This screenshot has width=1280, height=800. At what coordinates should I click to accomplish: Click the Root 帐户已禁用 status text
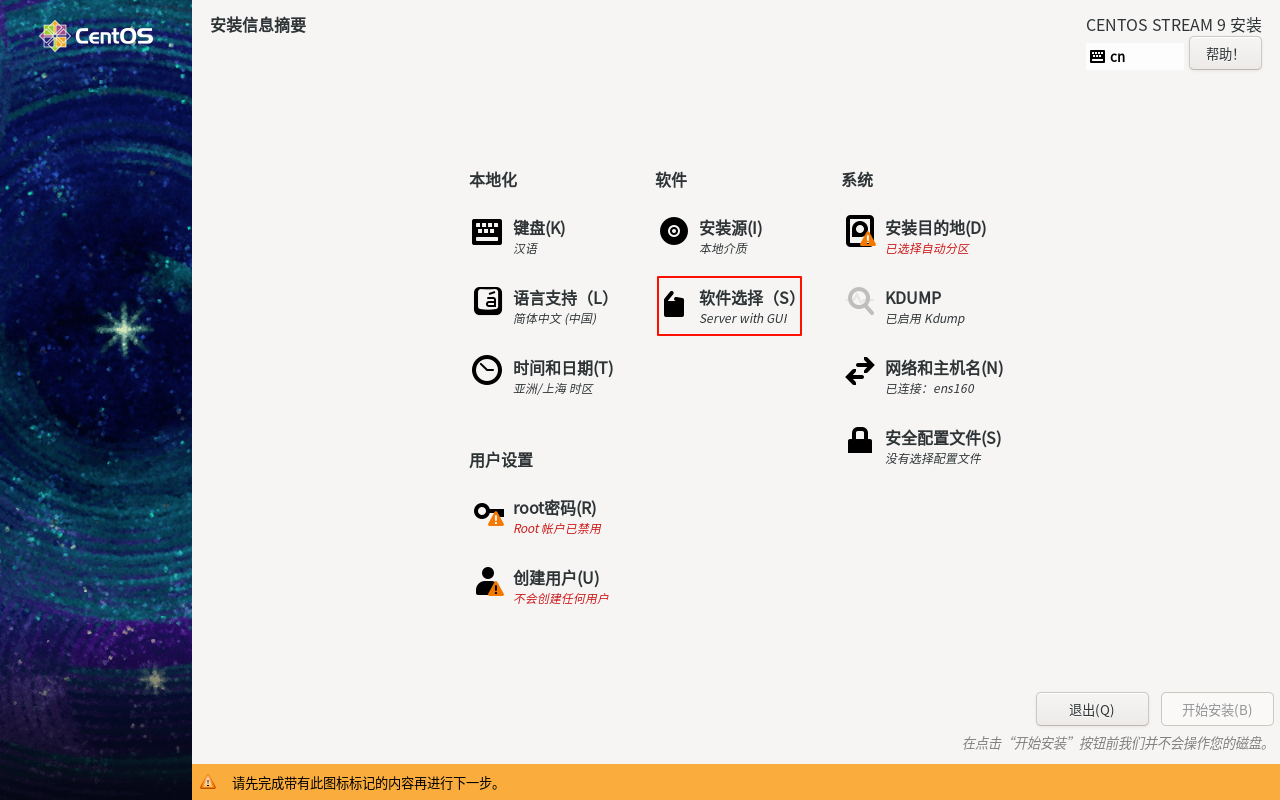(557, 529)
